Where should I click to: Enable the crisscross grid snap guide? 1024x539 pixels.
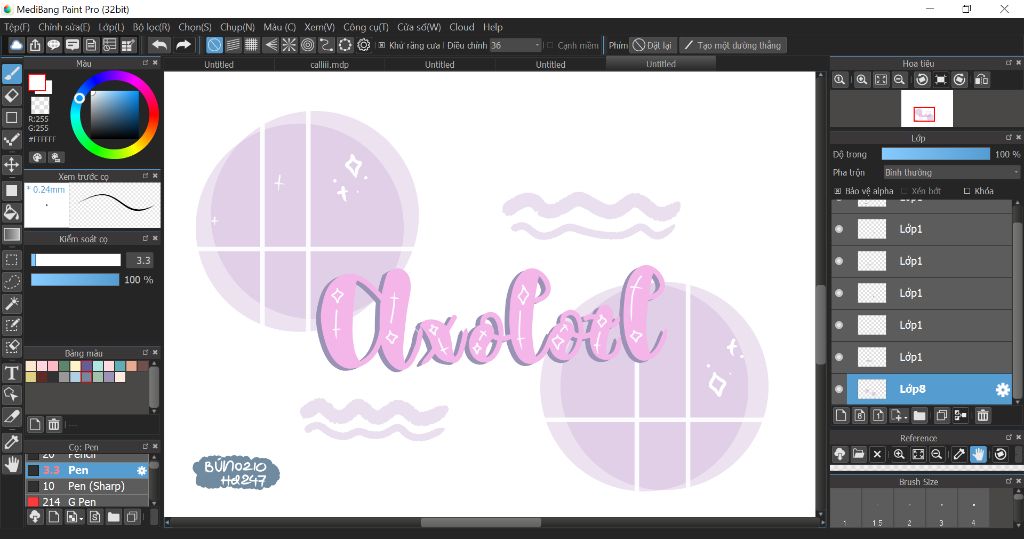pyautogui.click(x=251, y=45)
